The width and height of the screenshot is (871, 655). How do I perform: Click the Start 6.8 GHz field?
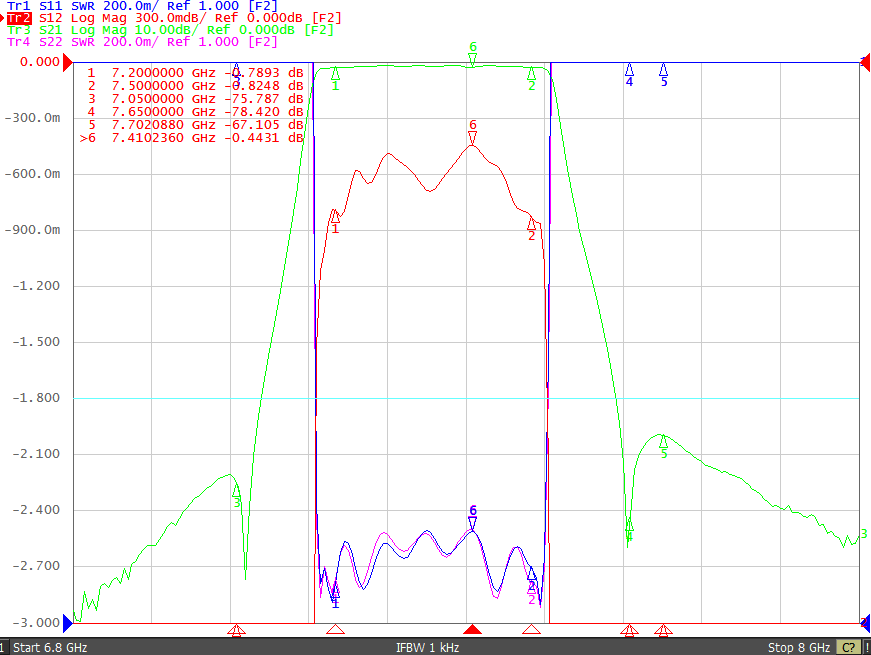50,648
